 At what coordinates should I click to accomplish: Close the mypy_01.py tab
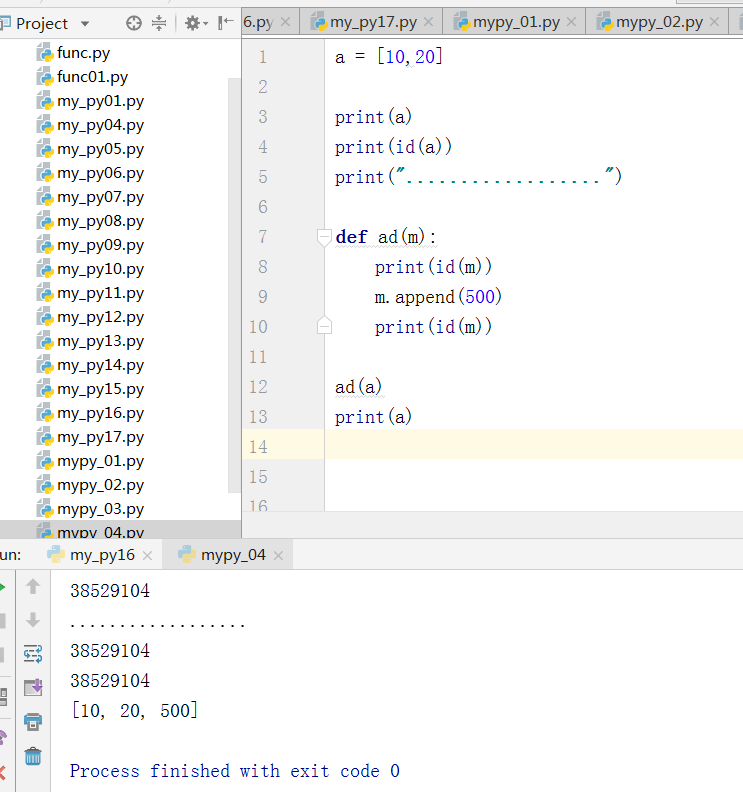(571, 22)
